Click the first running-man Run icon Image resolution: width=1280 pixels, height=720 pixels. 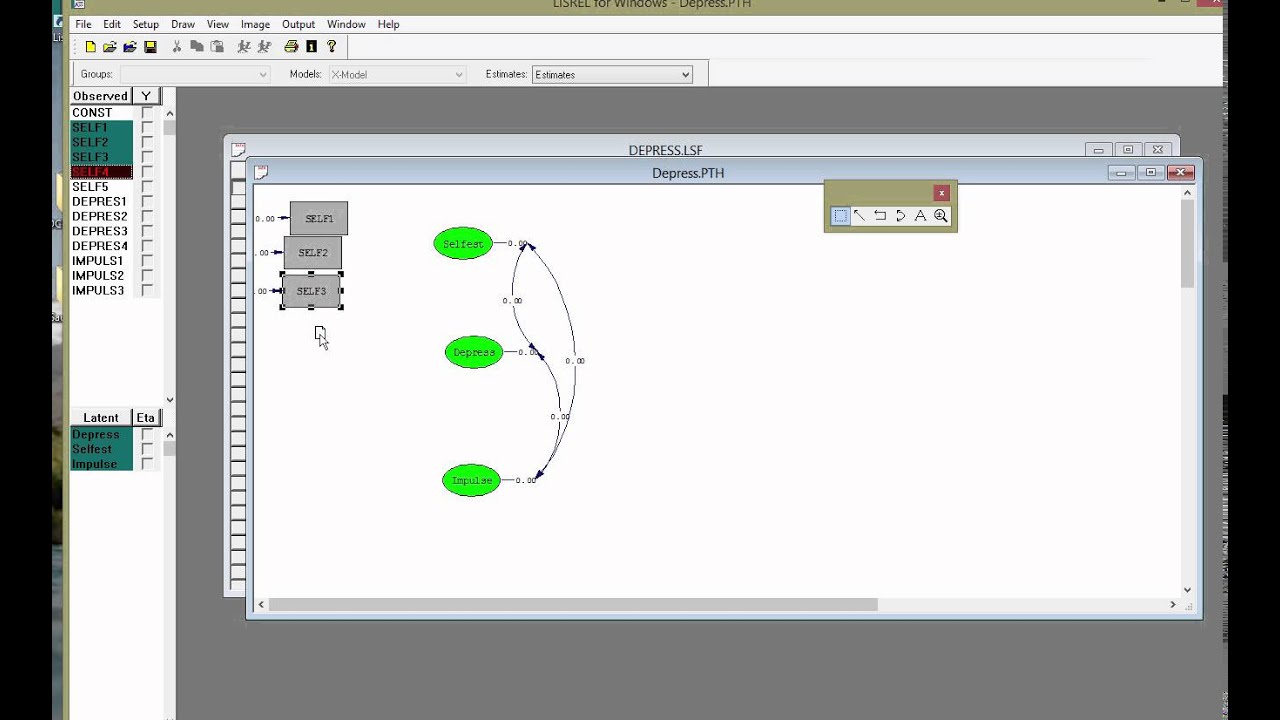243,47
